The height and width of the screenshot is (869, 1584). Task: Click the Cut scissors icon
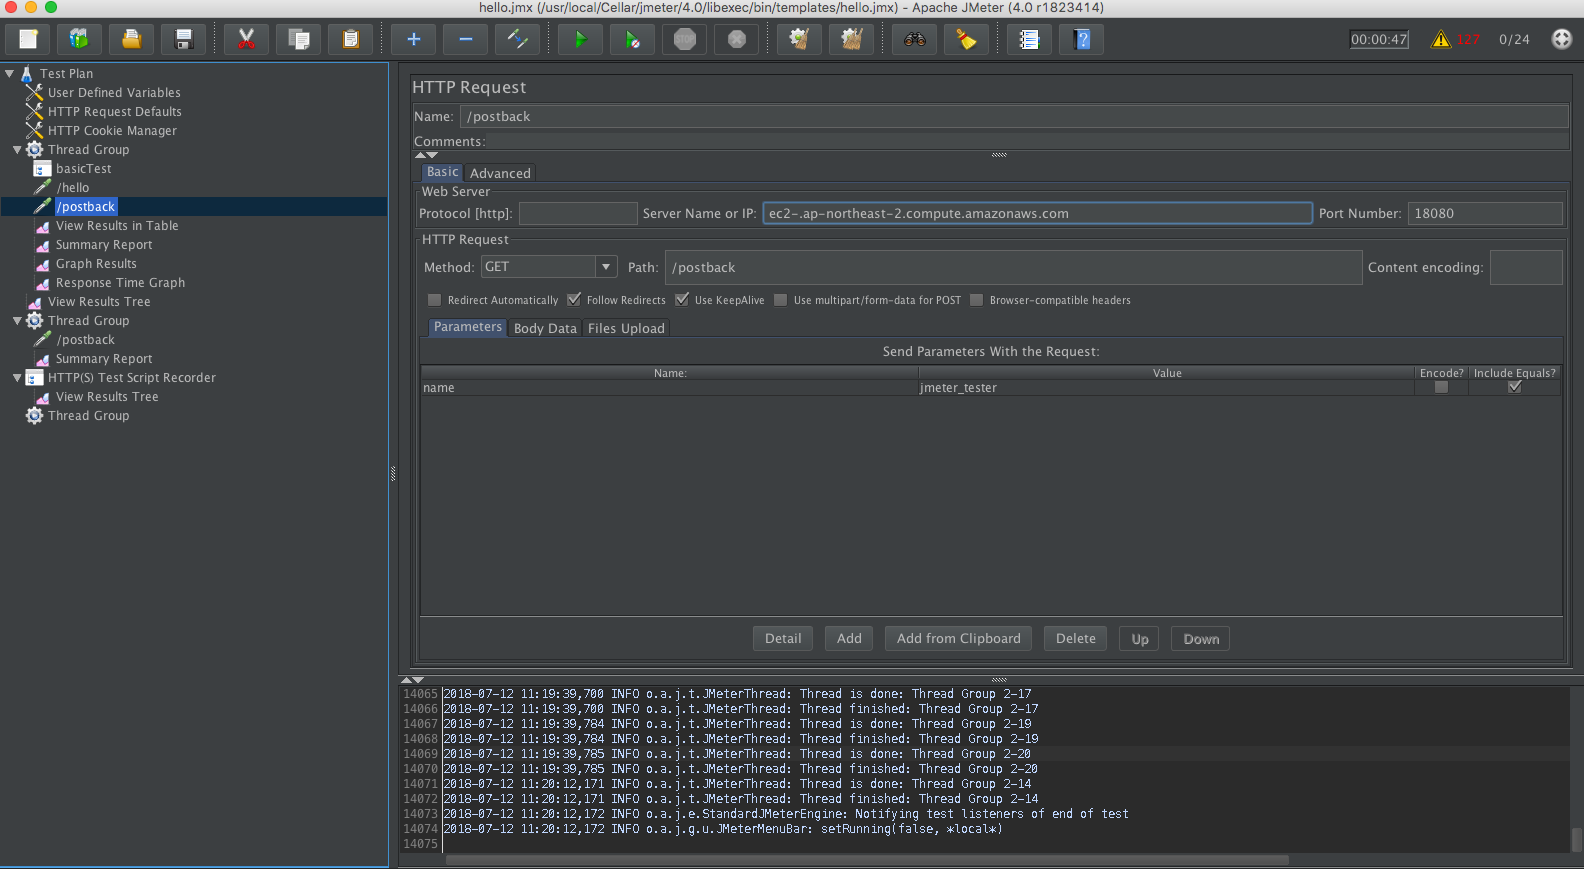point(246,40)
